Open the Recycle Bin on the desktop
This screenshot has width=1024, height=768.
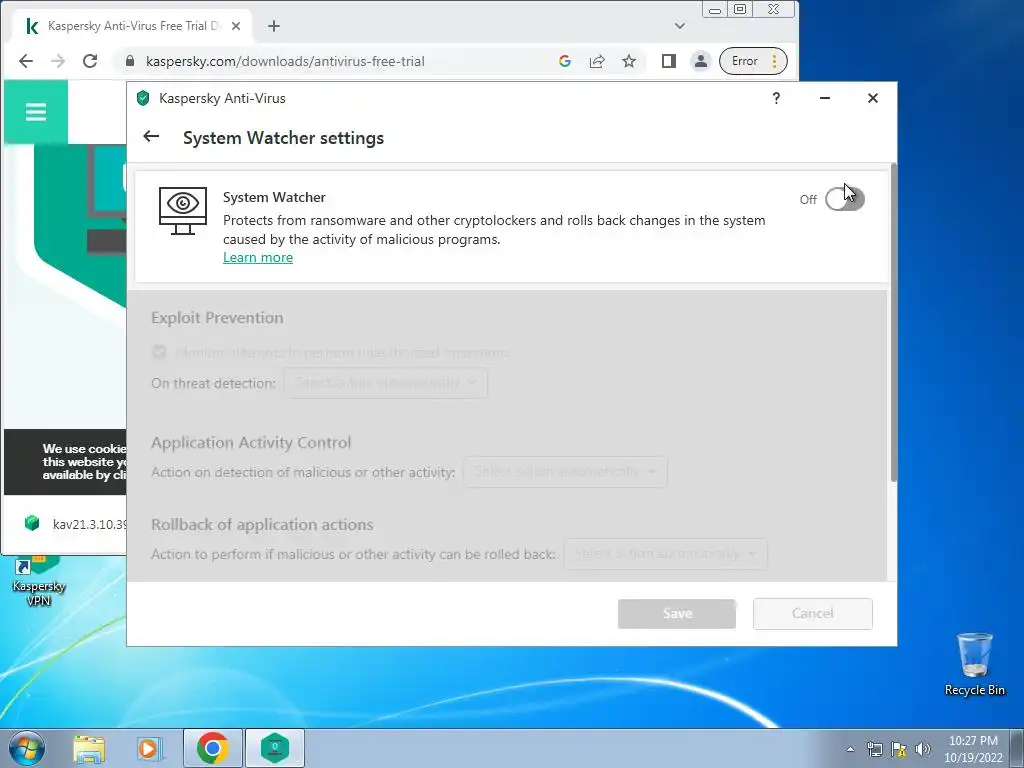point(974,664)
